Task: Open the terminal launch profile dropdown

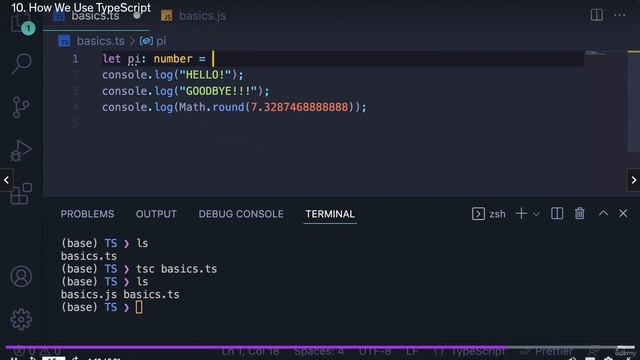Action: (x=536, y=214)
